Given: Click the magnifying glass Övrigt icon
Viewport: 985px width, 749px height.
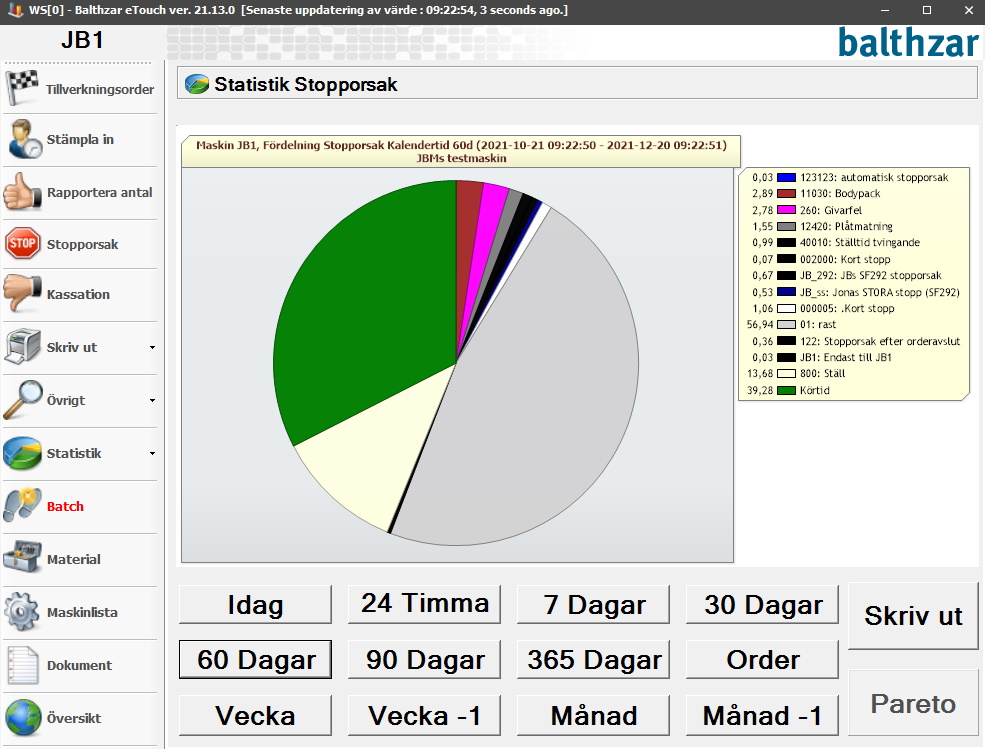Looking at the screenshot, I should 23,400.
